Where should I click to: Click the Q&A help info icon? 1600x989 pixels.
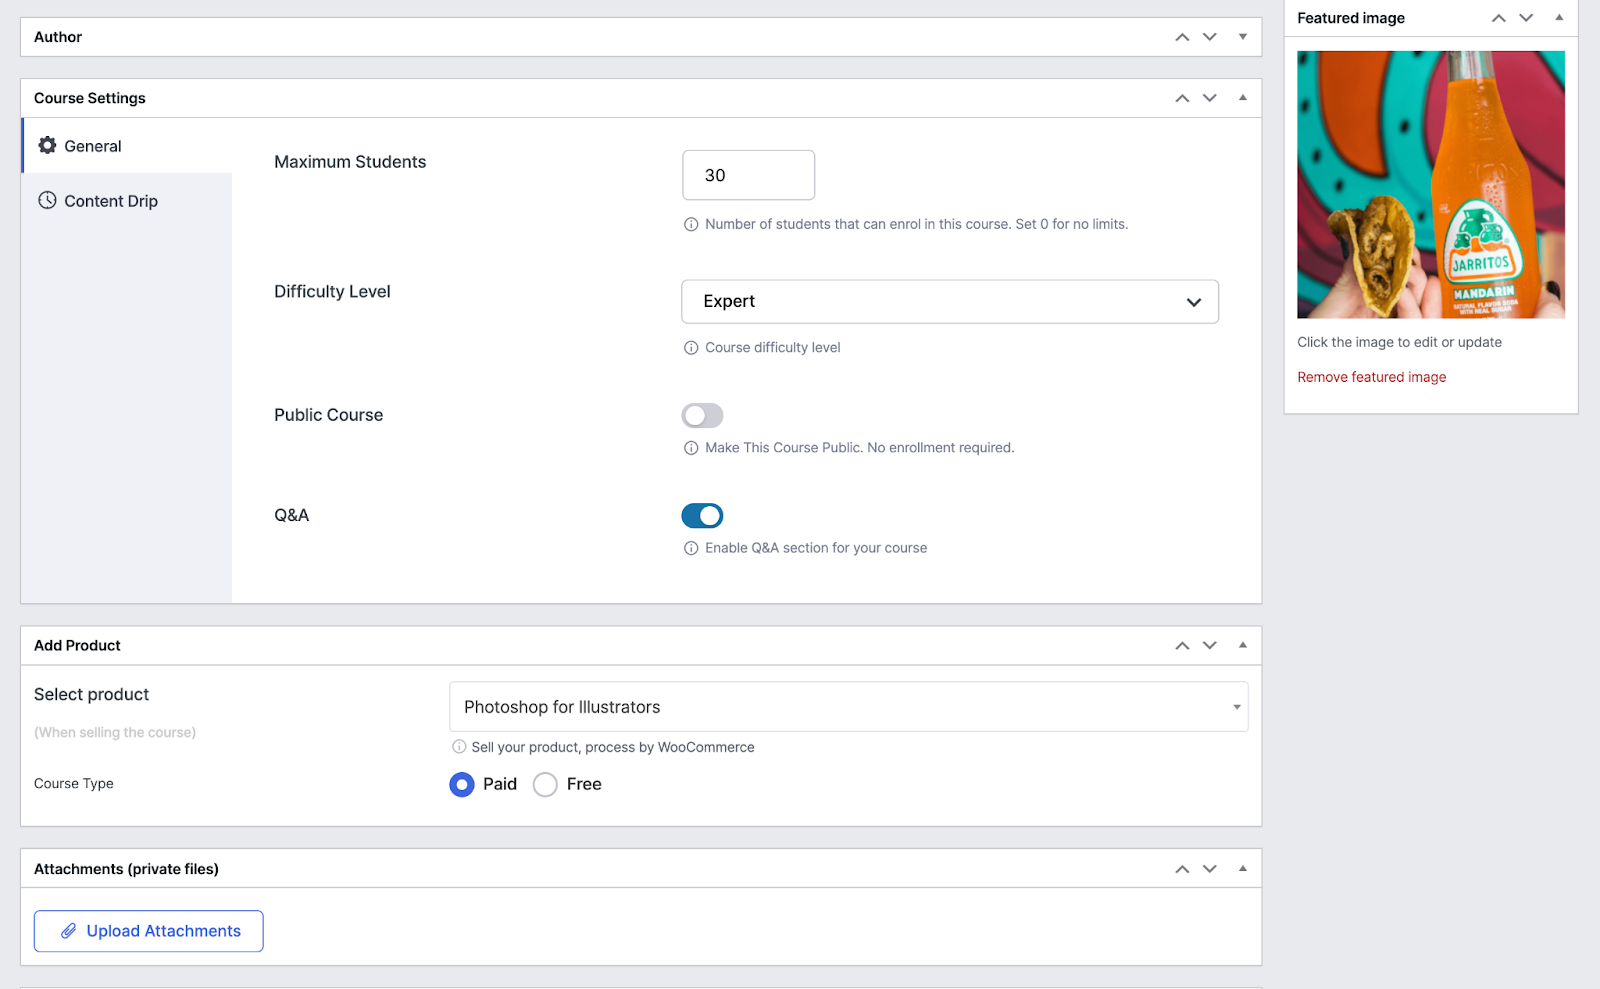click(x=691, y=549)
